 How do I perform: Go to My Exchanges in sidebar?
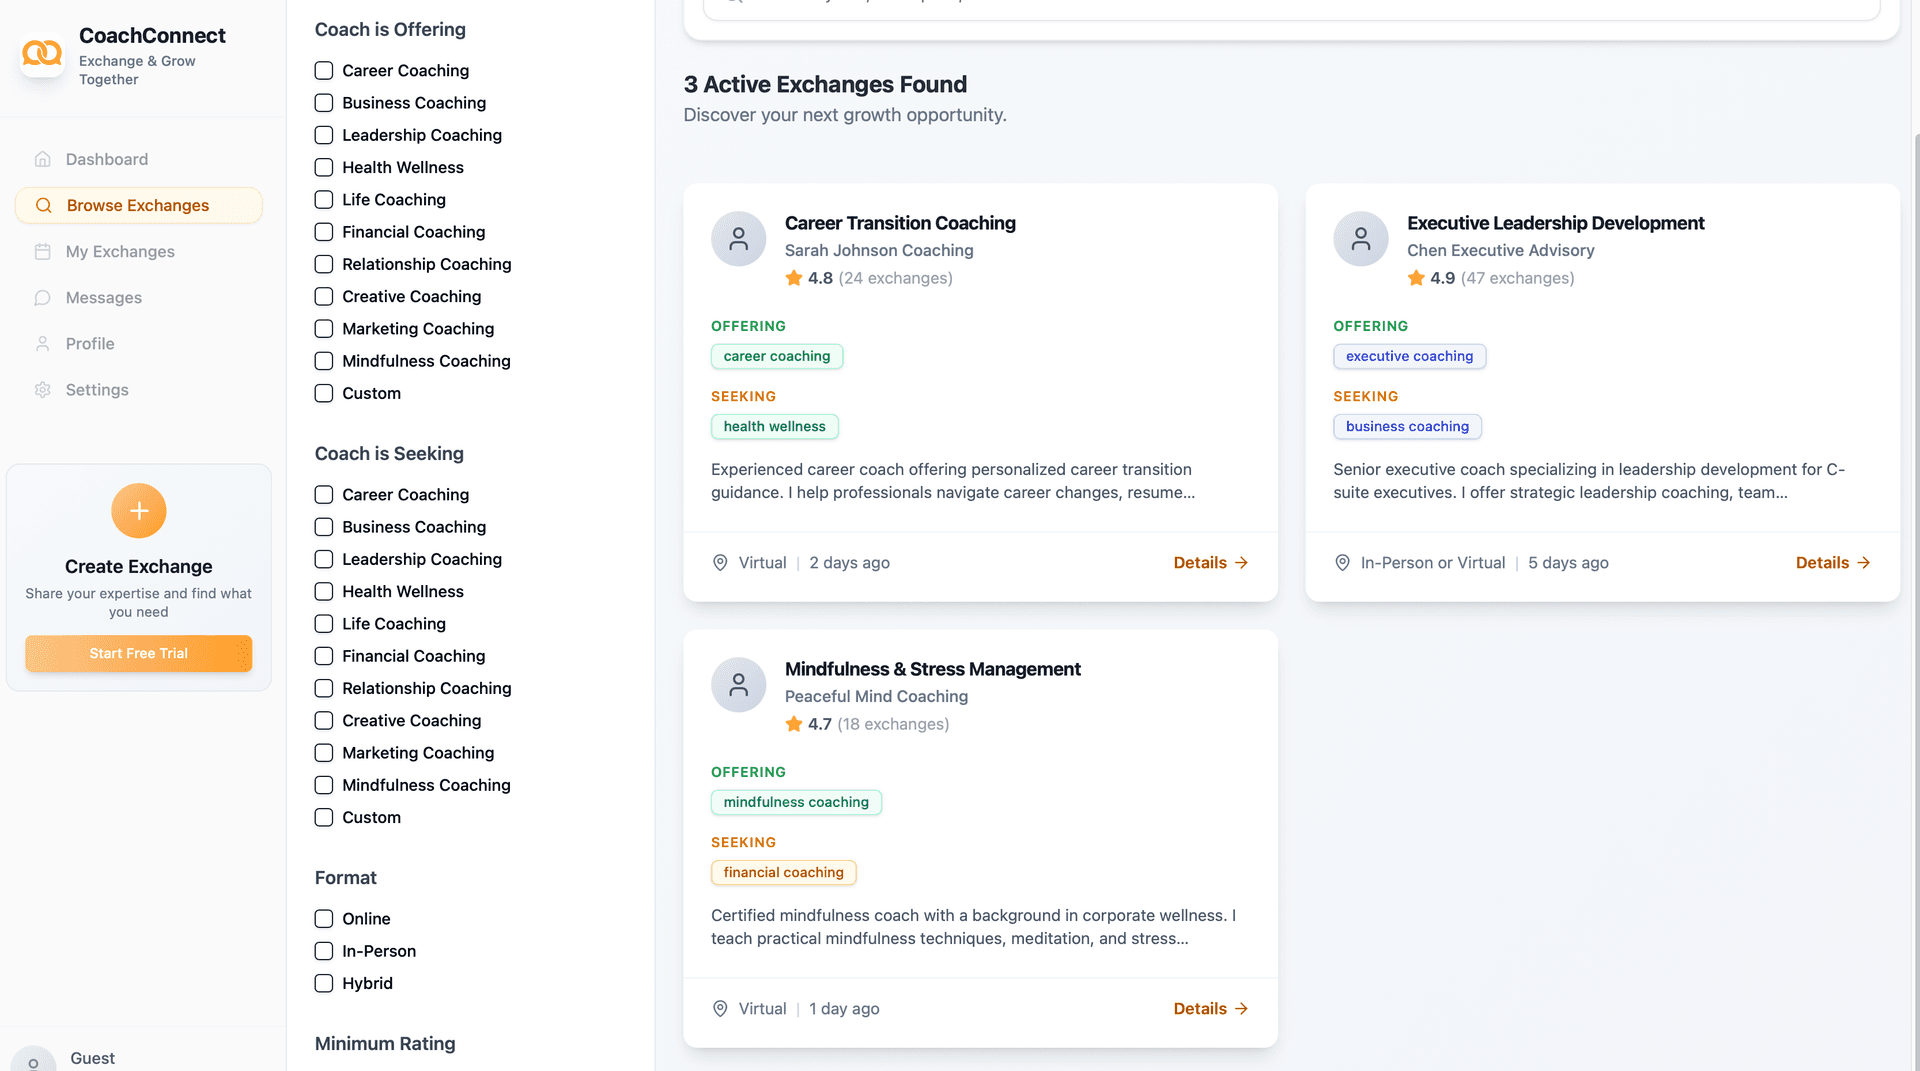[x=120, y=252]
